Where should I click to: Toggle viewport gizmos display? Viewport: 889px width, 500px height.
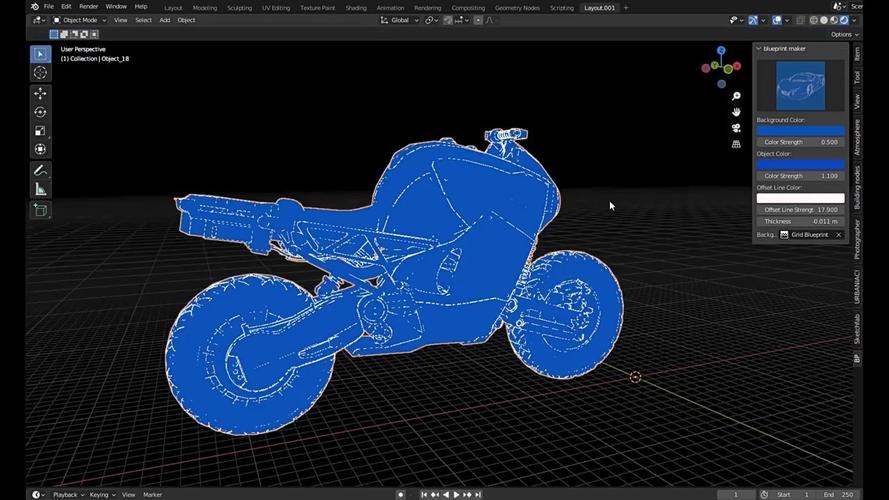pyautogui.click(x=753, y=20)
